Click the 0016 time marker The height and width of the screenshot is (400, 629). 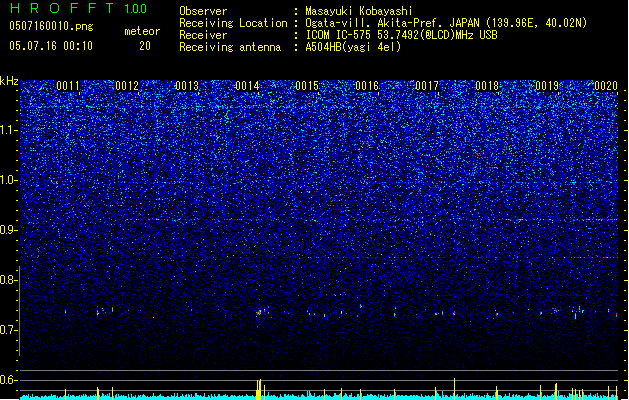tap(367, 86)
